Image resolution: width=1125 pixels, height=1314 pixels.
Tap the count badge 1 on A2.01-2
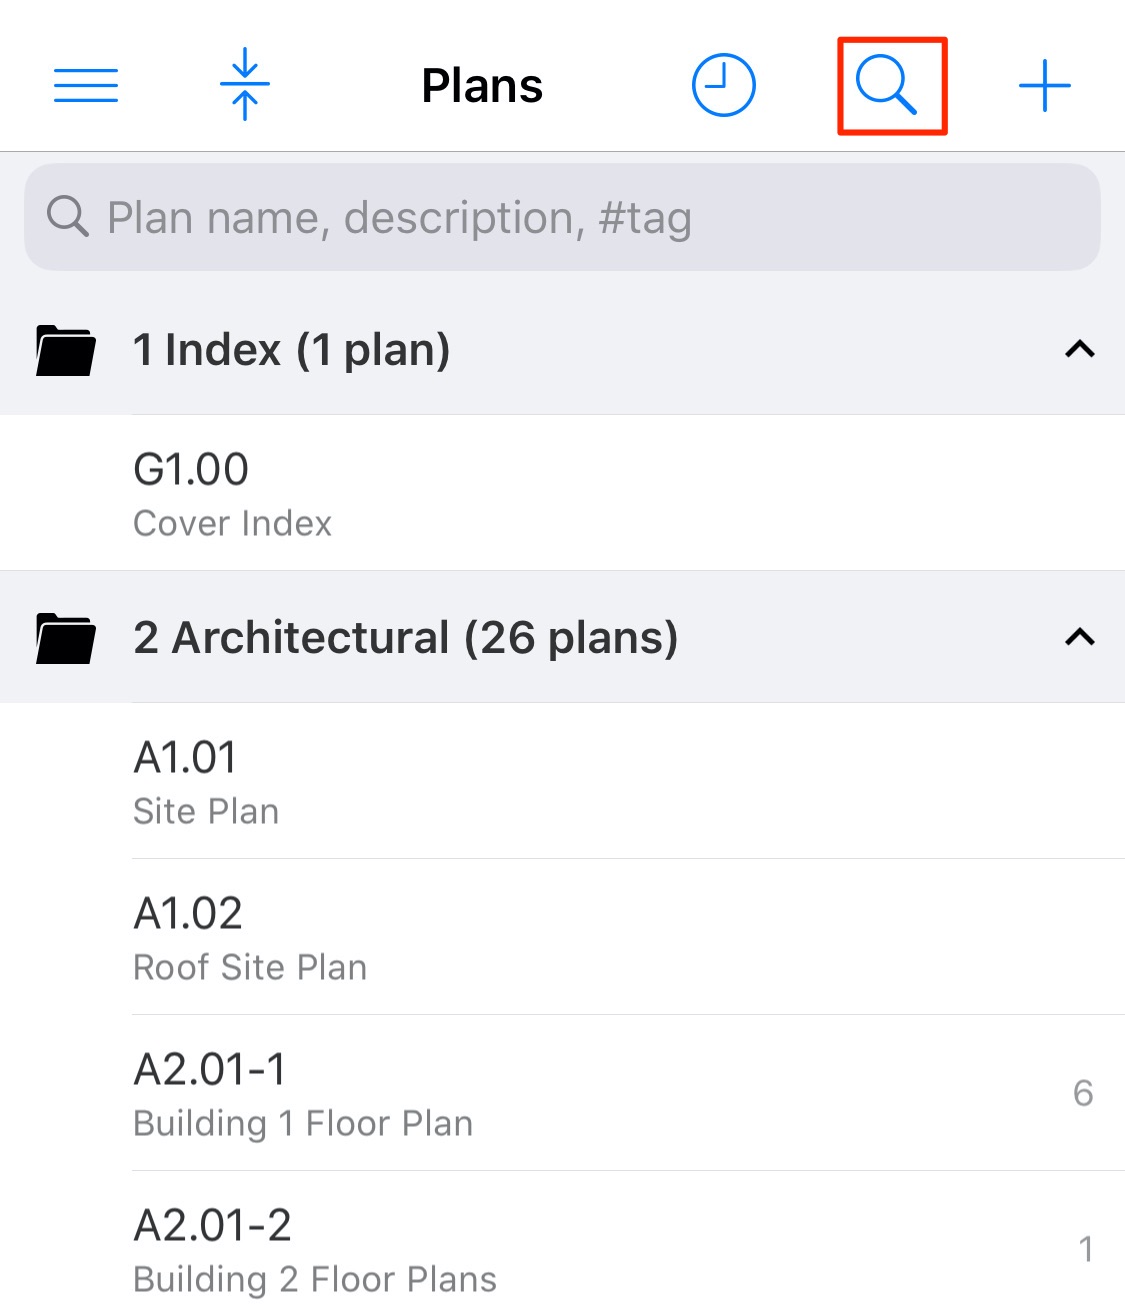pos(1086,1249)
